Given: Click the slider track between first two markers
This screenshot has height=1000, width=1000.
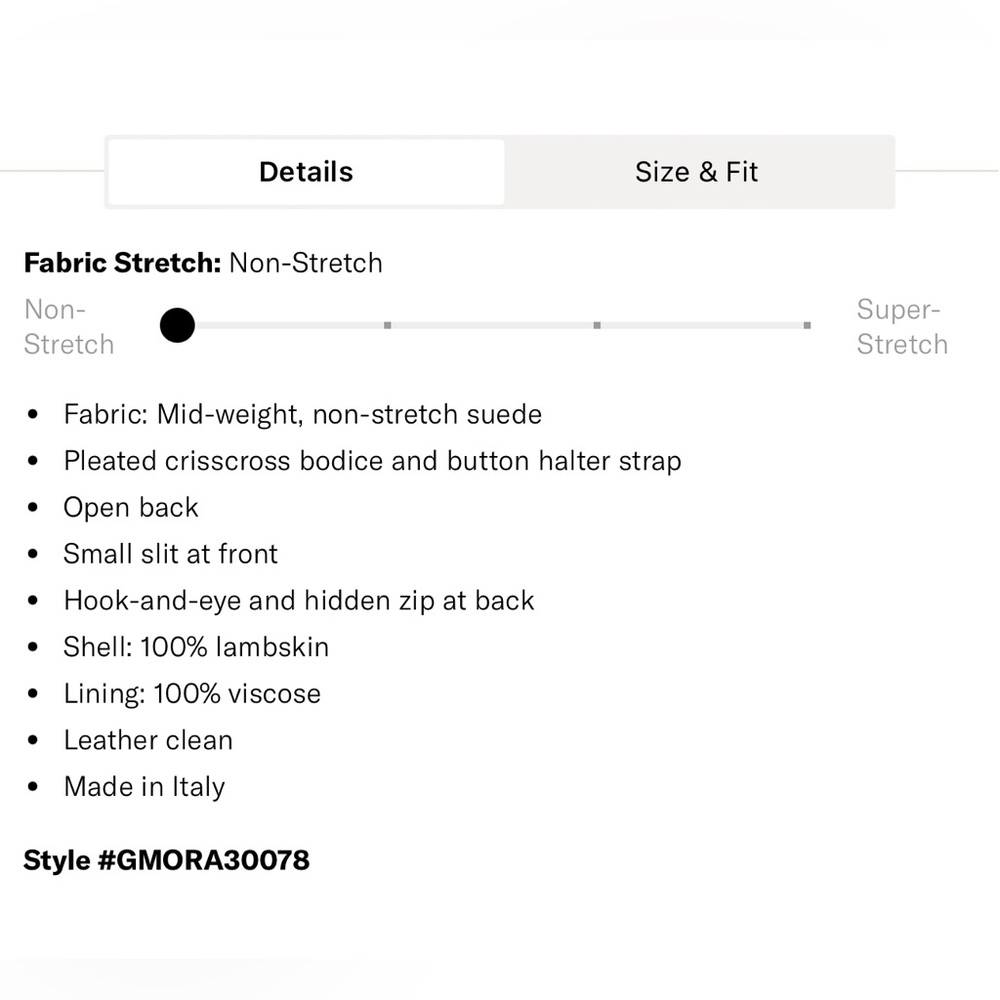Looking at the screenshot, I should coord(290,325).
